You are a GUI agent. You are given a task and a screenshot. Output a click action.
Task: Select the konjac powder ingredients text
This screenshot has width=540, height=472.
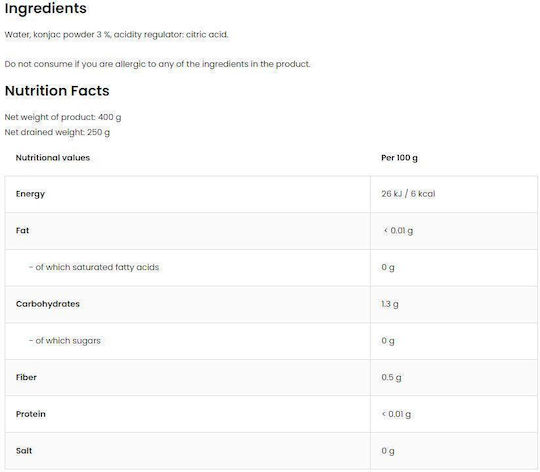click(x=116, y=35)
